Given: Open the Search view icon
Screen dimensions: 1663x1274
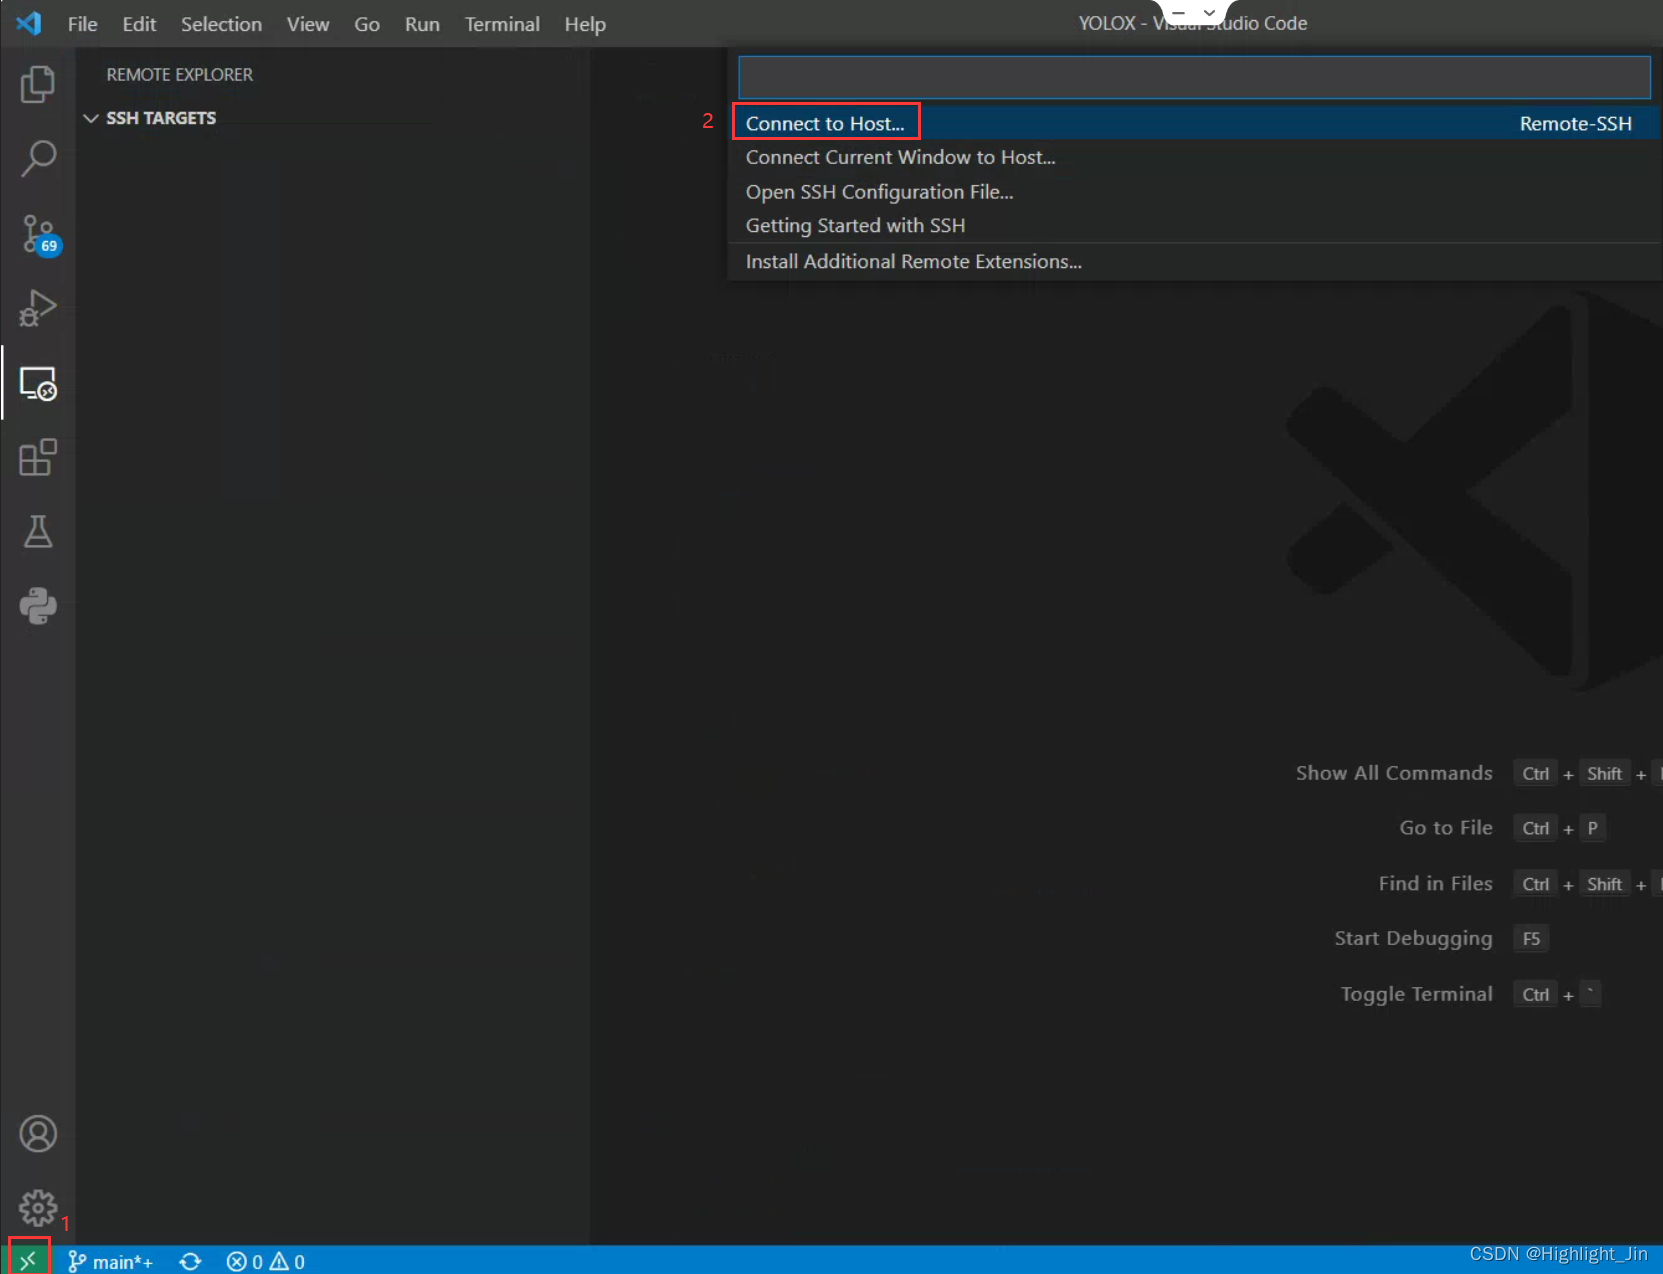Looking at the screenshot, I should tap(38, 158).
